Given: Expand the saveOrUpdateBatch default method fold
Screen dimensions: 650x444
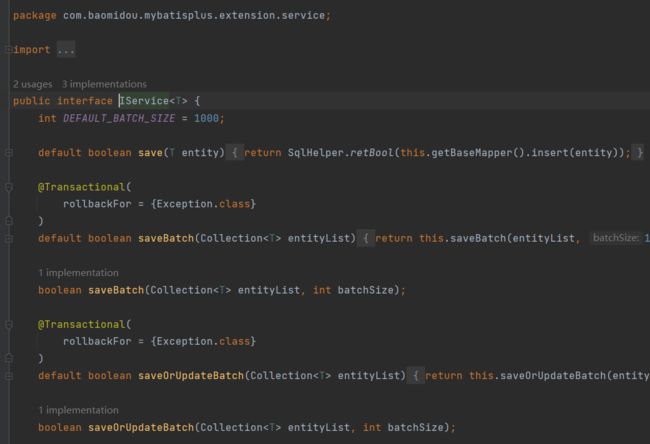Looking at the screenshot, I should [8, 376].
